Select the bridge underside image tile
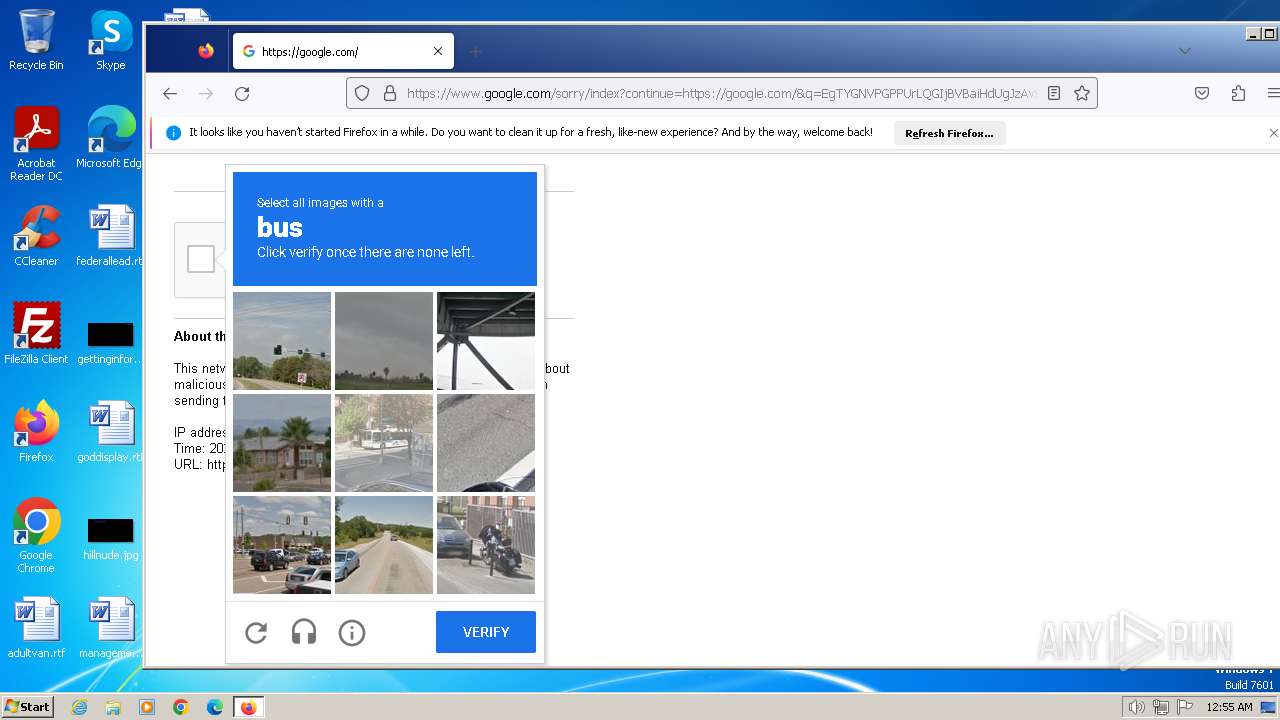 (486, 341)
